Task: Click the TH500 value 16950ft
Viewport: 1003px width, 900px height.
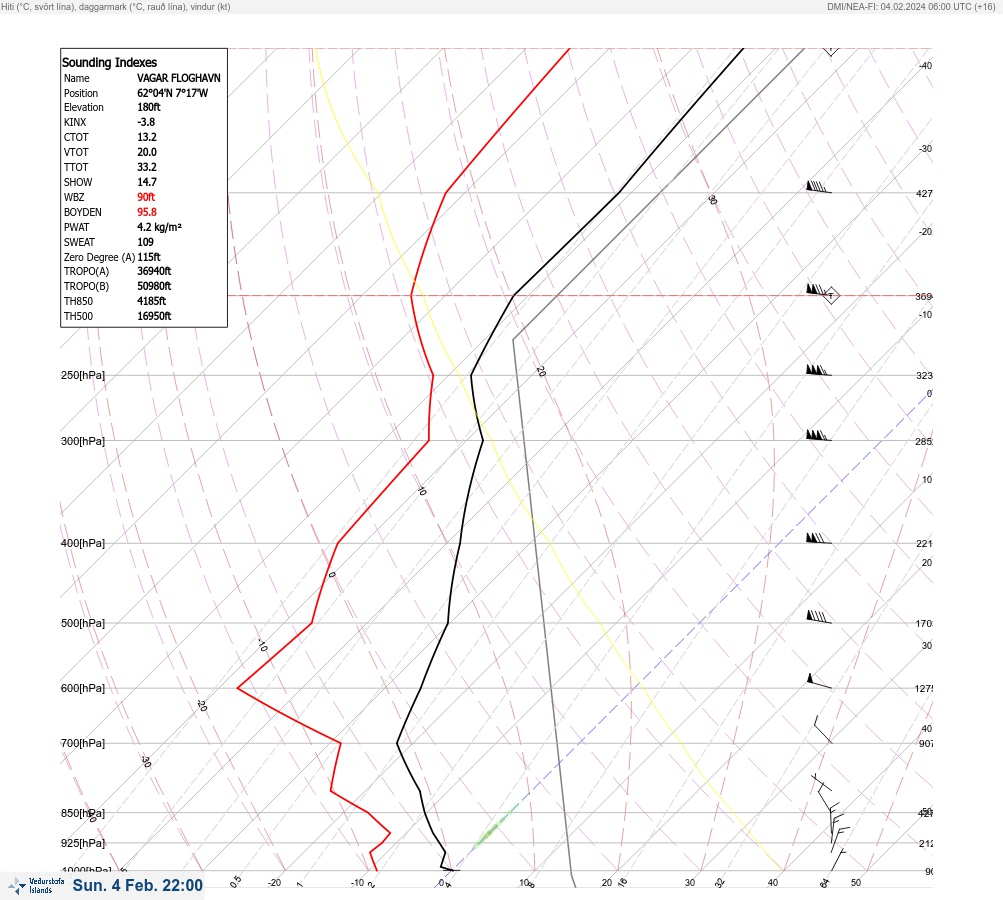Action: [x=154, y=316]
